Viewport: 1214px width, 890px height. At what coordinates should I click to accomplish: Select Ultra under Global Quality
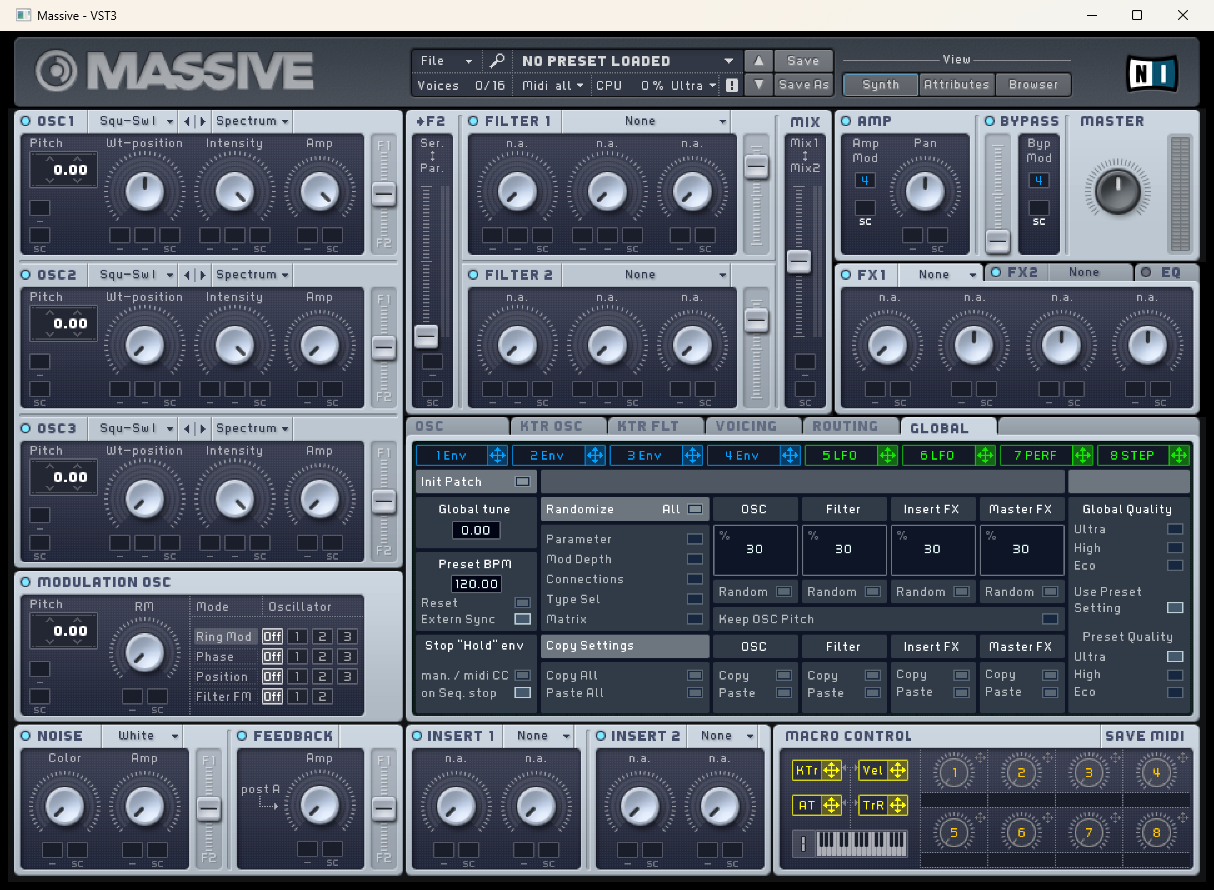click(1175, 529)
